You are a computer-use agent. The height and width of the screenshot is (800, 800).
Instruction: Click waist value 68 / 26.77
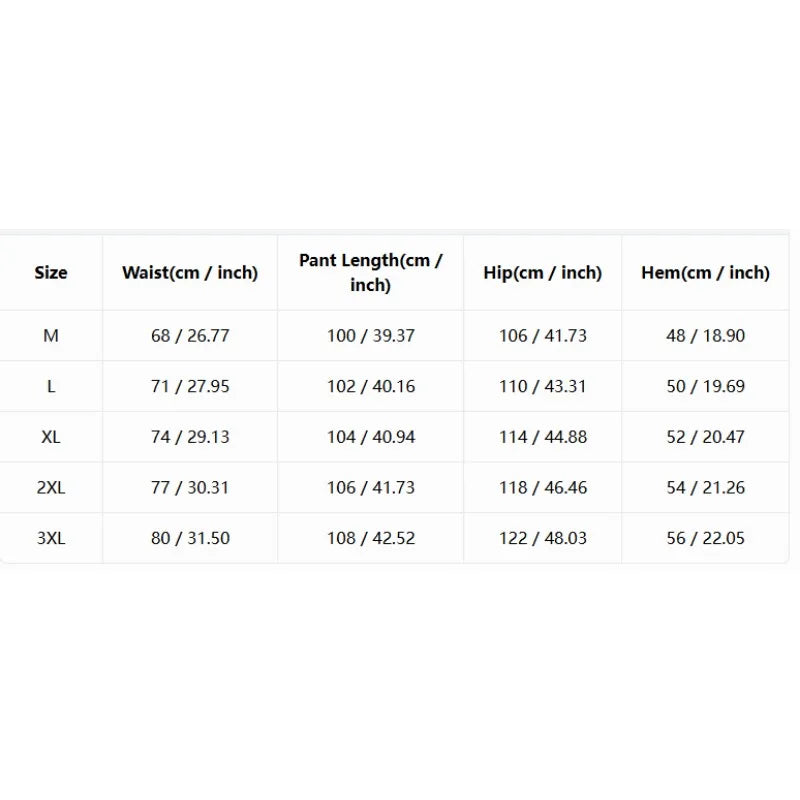tap(190, 336)
